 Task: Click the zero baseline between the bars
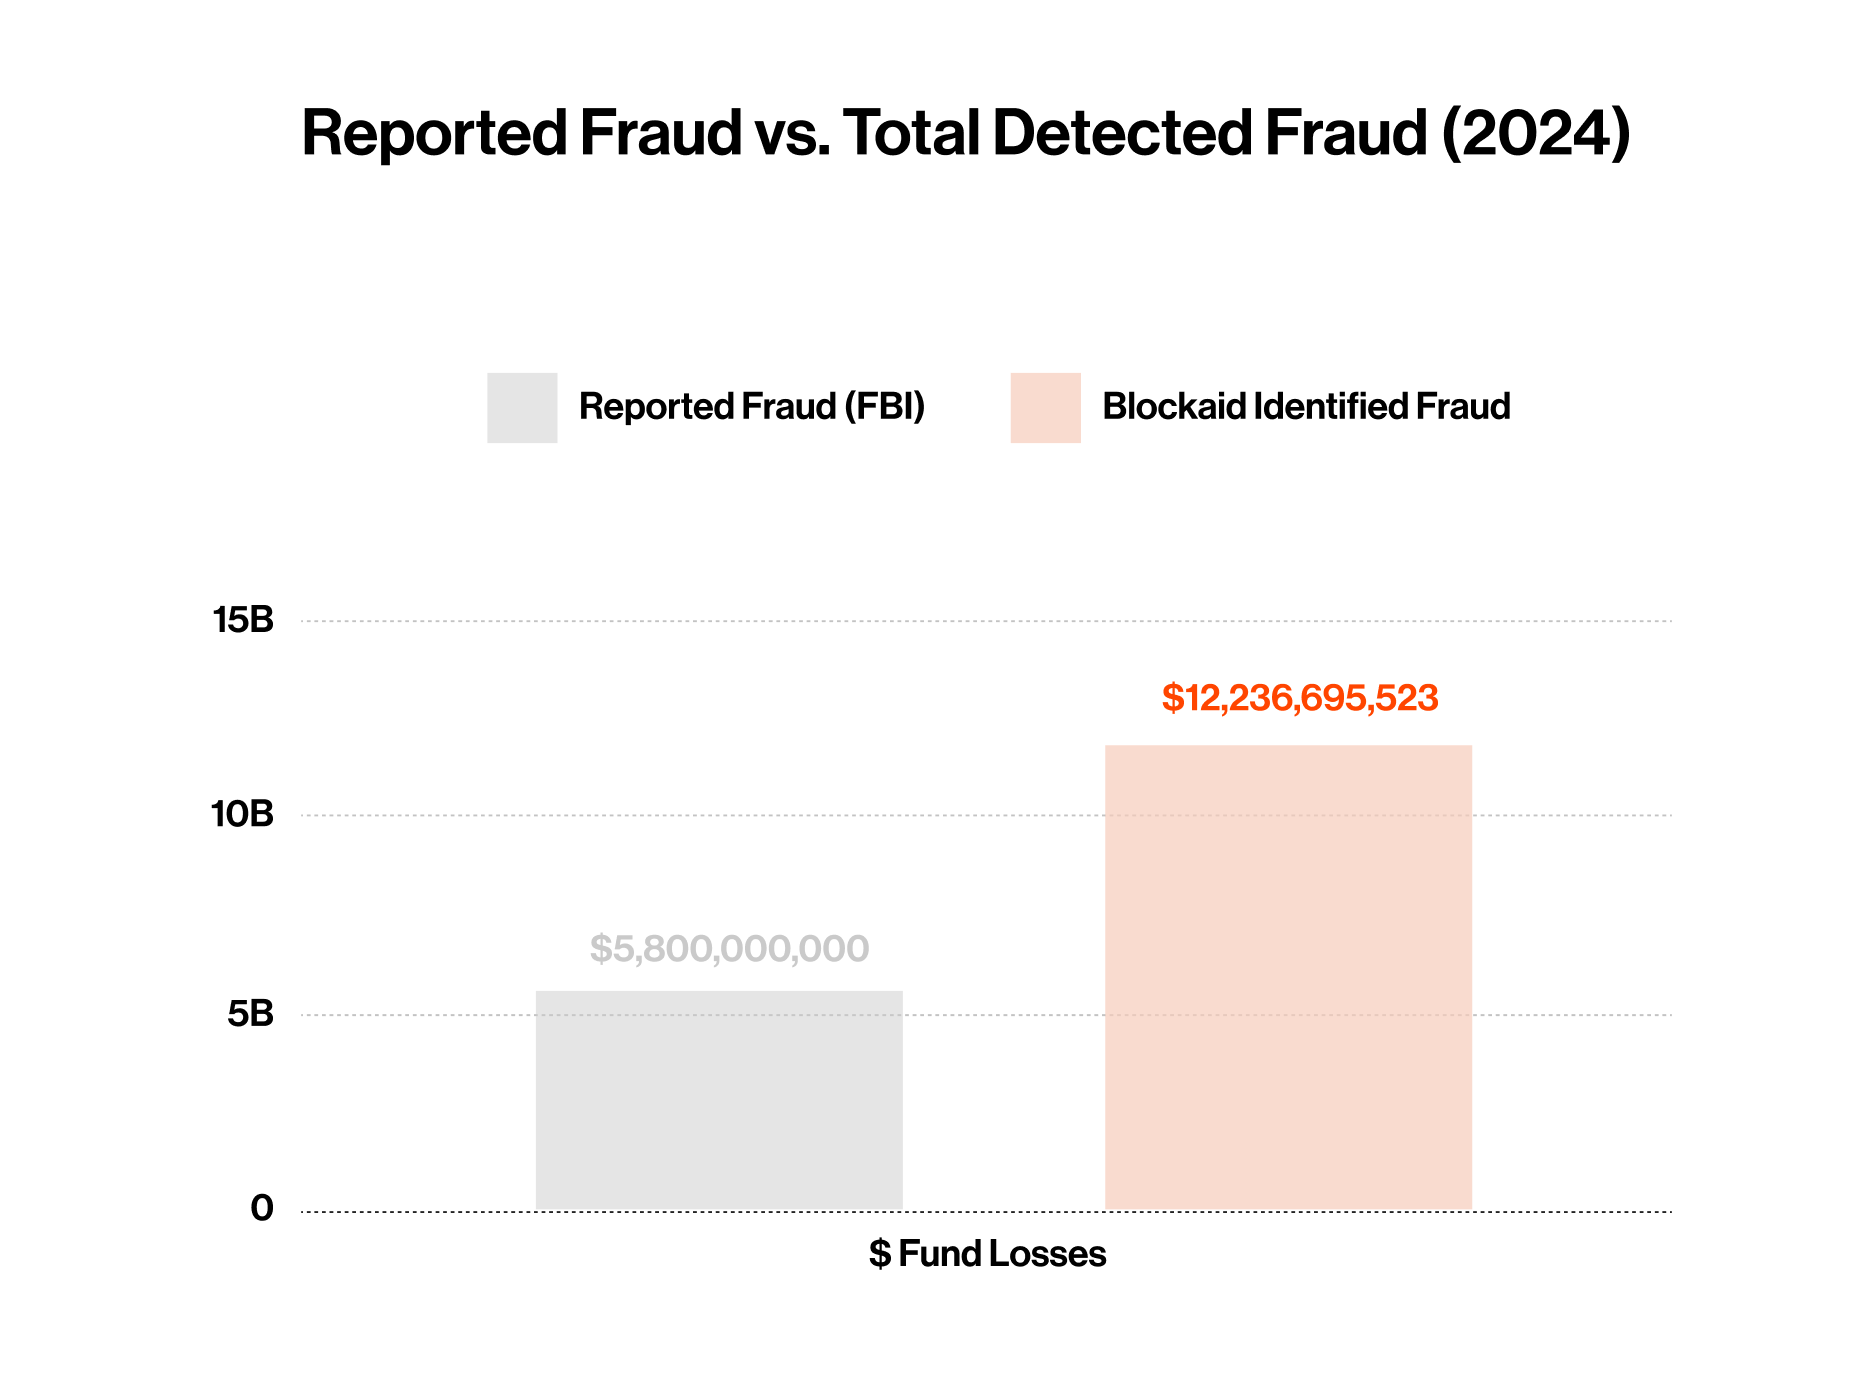pyautogui.click(x=1003, y=1212)
